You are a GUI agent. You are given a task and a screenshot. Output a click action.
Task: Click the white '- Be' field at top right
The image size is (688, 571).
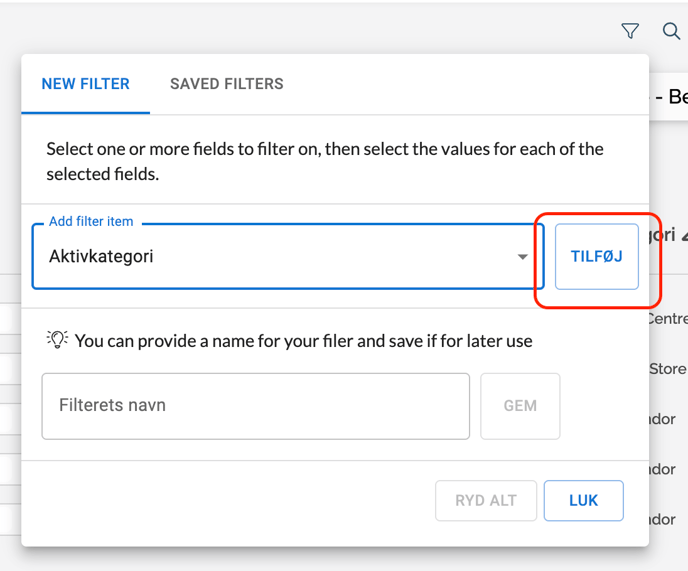pyautogui.click(x=669, y=97)
